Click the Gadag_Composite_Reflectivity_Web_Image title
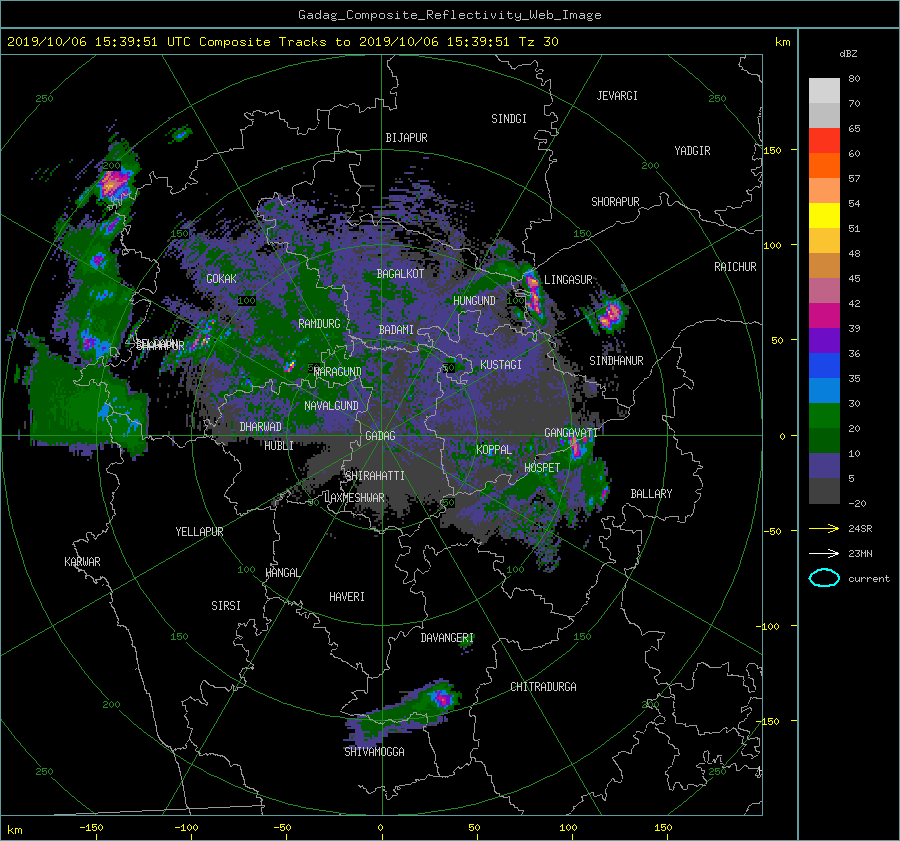The image size is (900, 841). point(449,15)
